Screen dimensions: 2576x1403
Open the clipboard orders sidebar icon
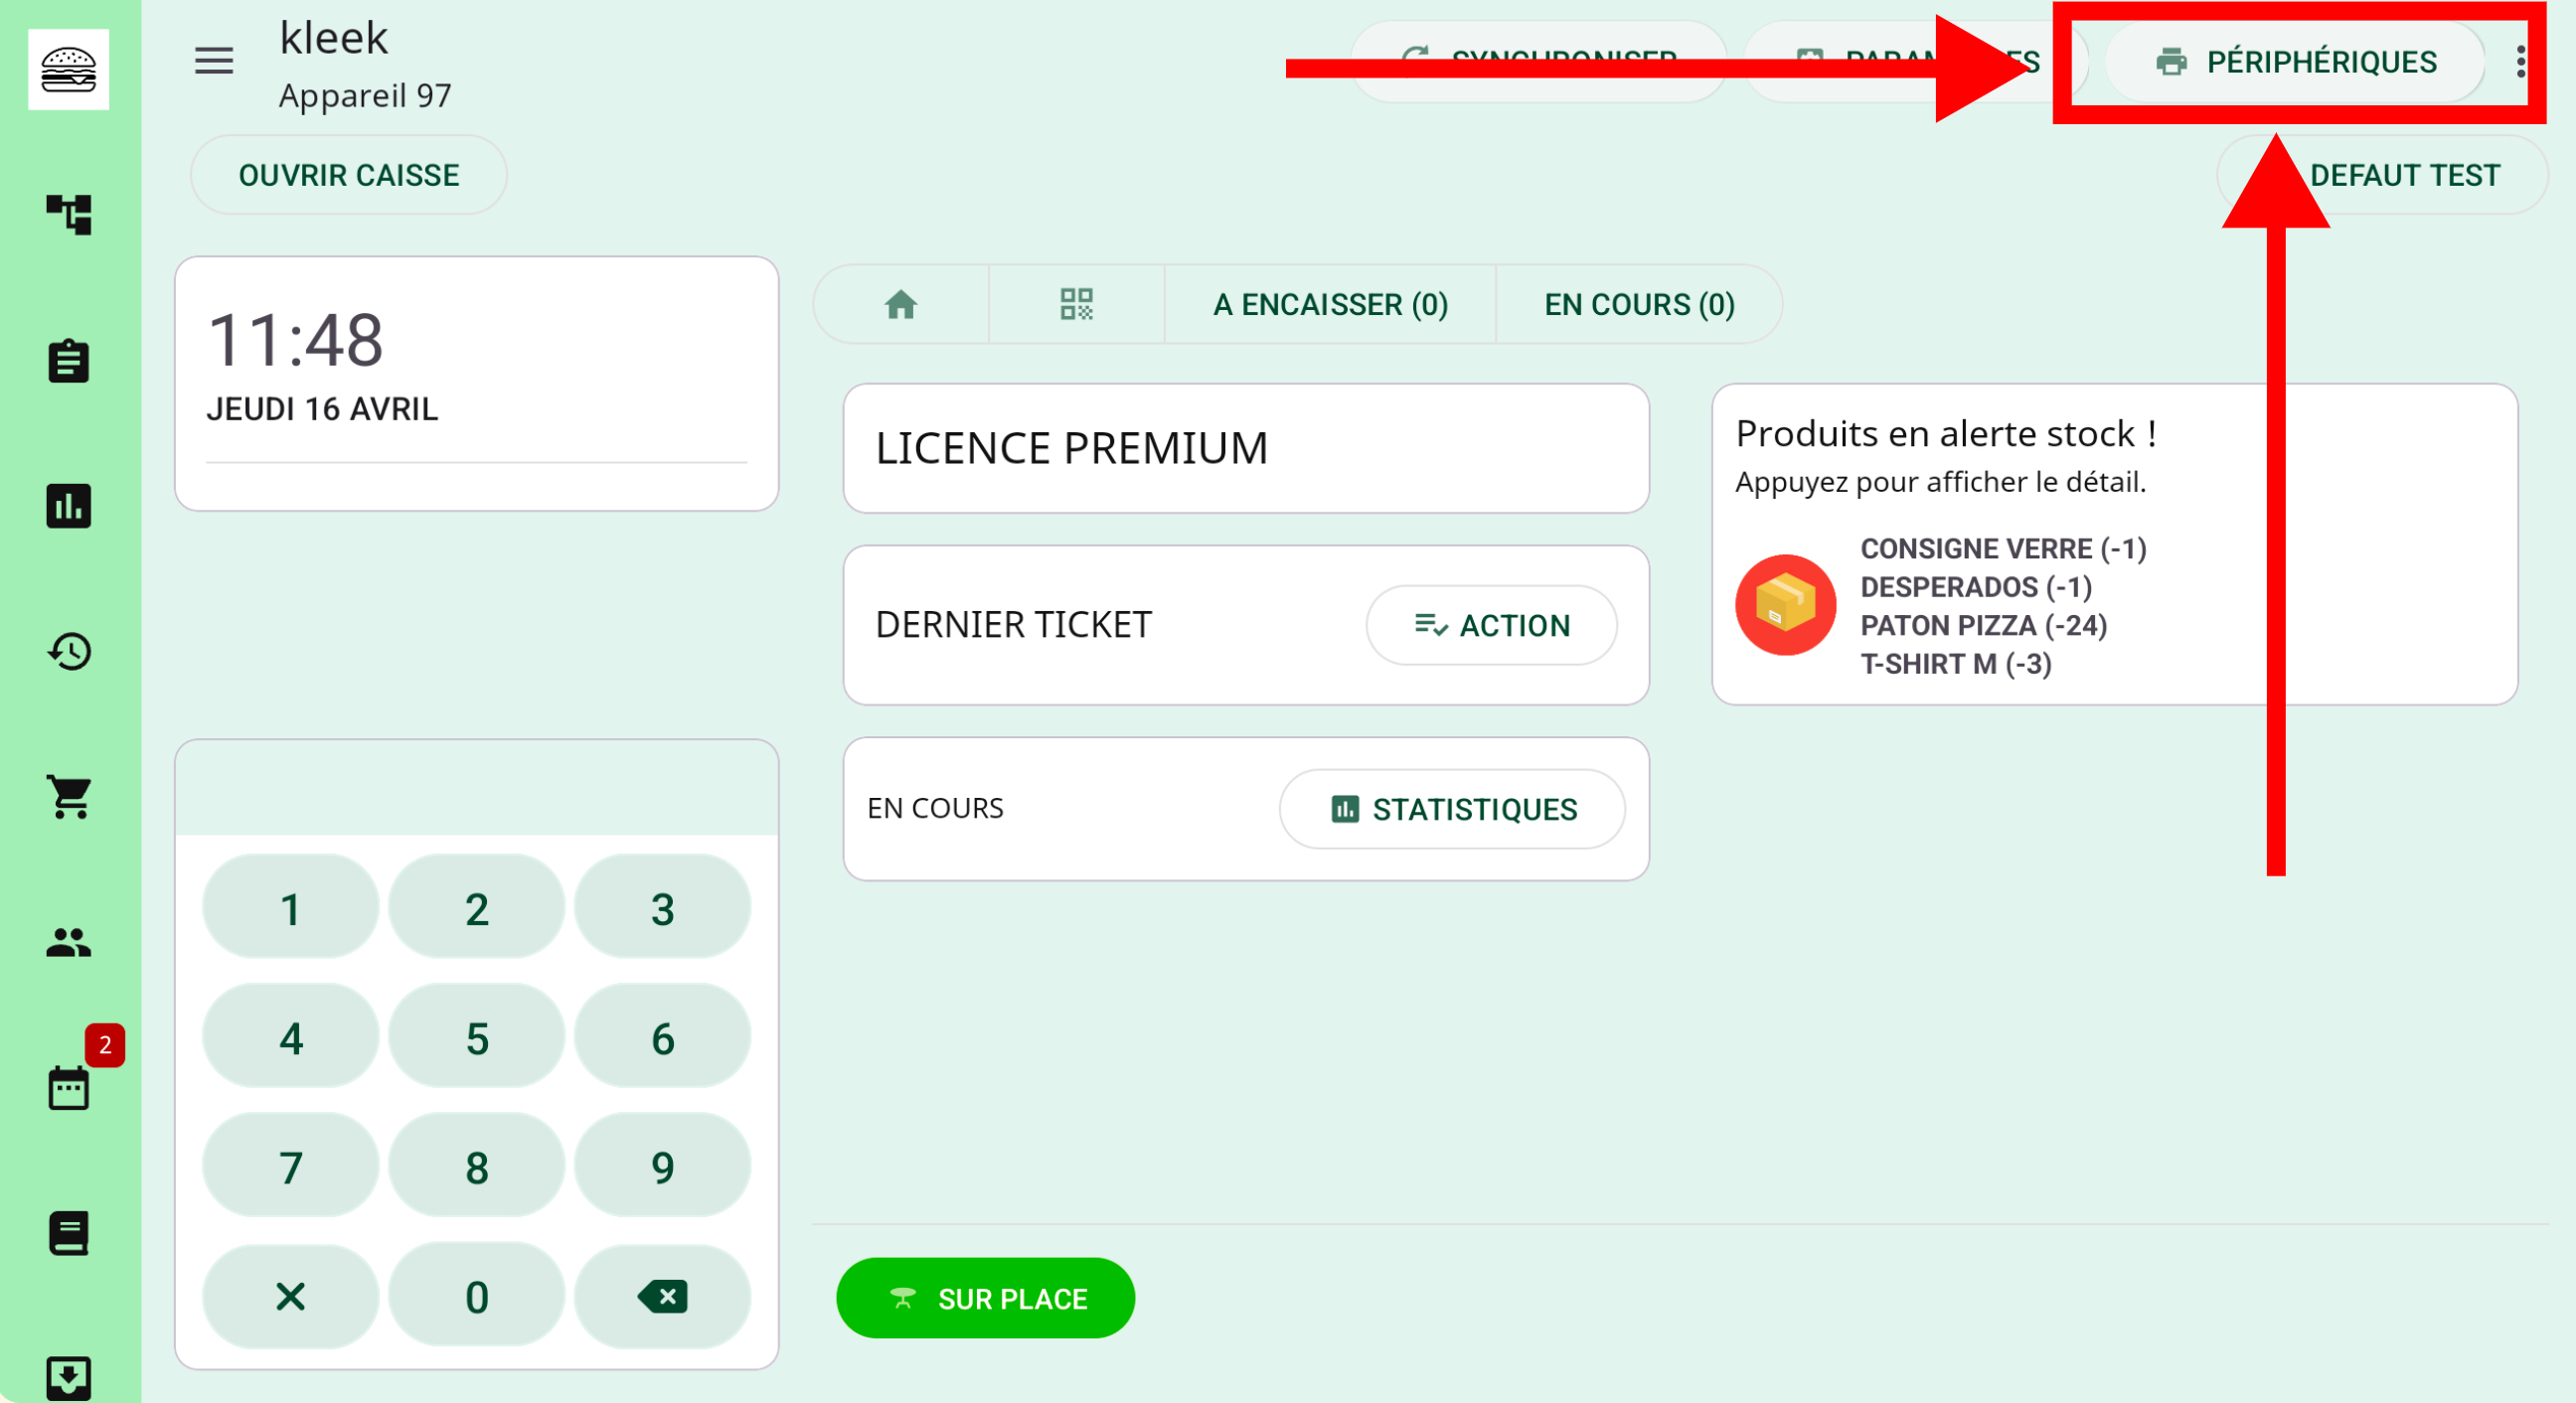click(x=68, y=361)
